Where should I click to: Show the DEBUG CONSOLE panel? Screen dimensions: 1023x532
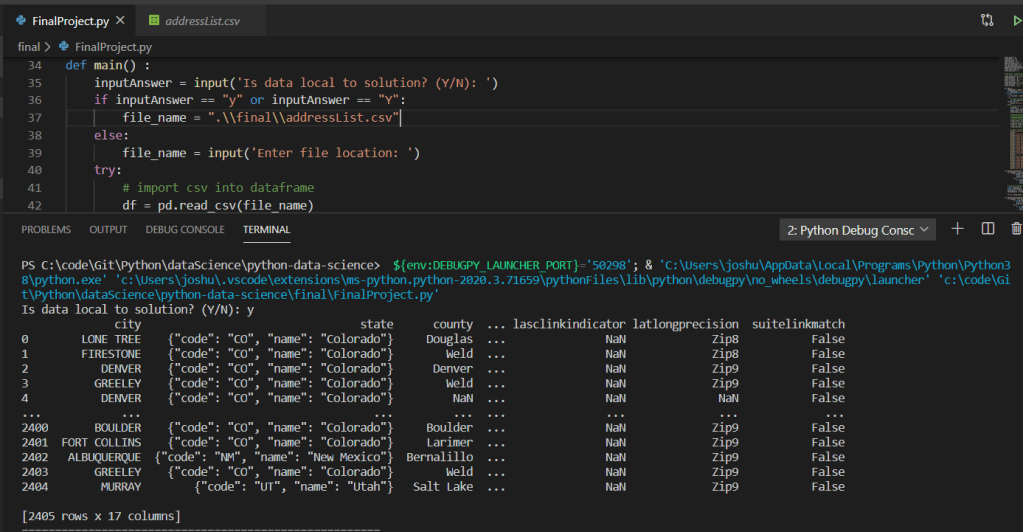tap(185, 229)
